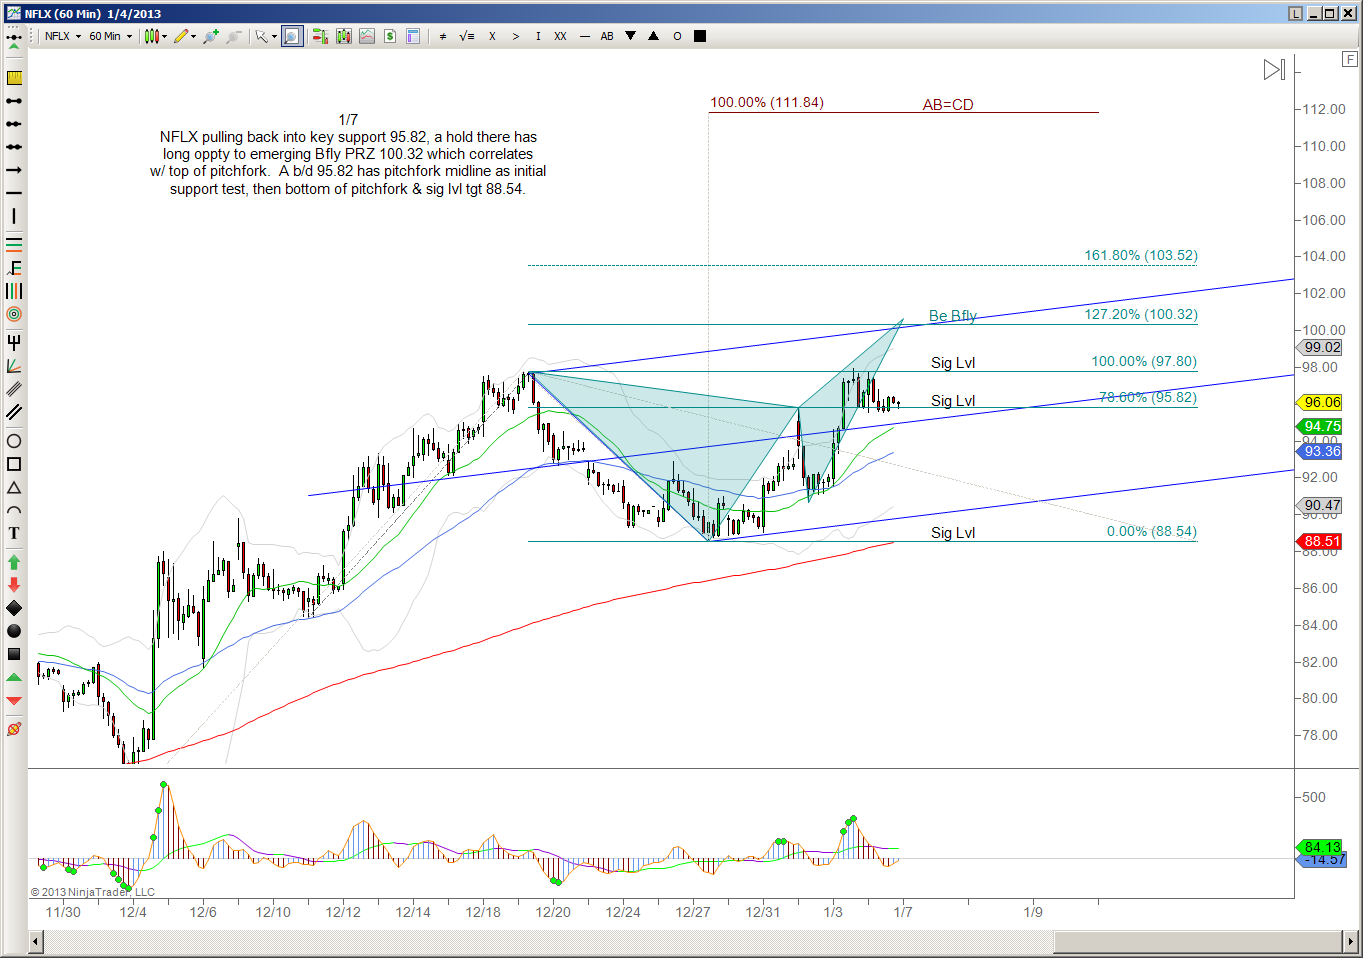Select the Ruler drawing tool
The image size is (1363, 958).
click(x=14, y=78)
